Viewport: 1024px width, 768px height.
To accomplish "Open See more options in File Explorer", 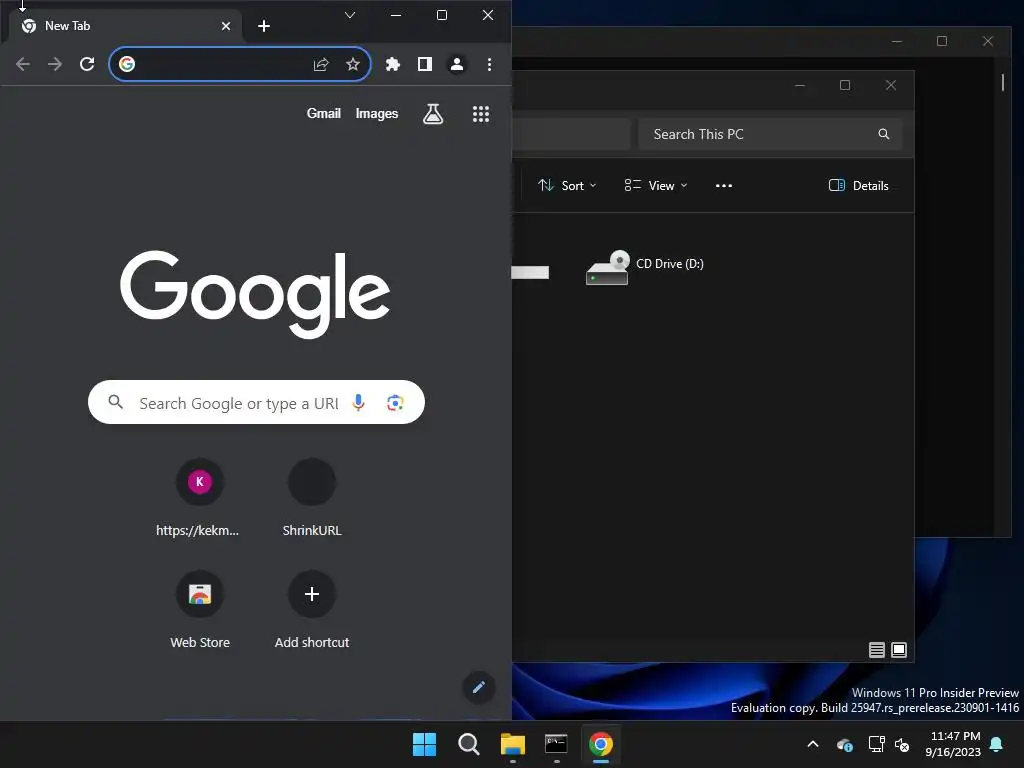I will 724,185.
